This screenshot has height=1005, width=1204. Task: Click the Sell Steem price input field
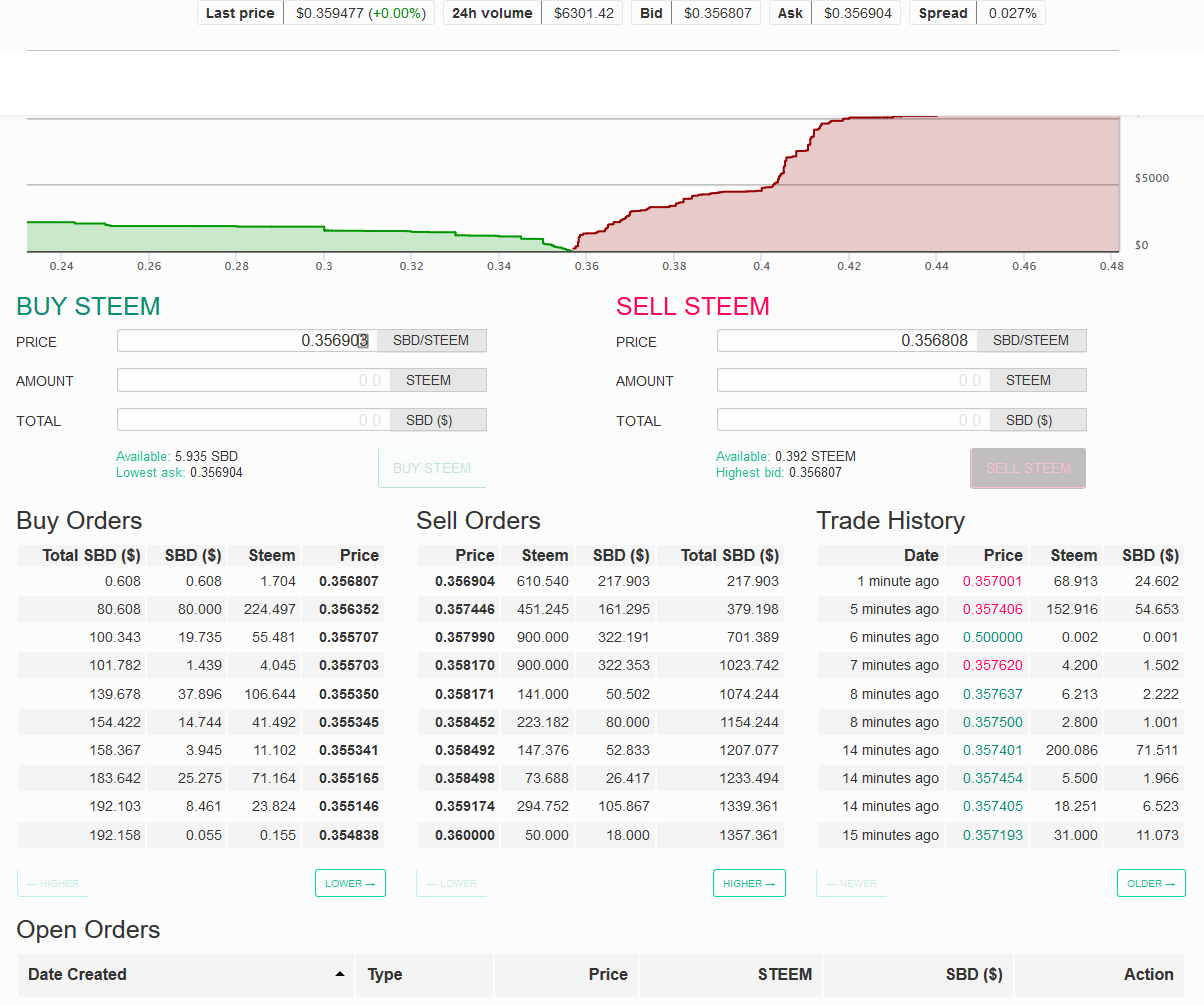click(848, 340)
